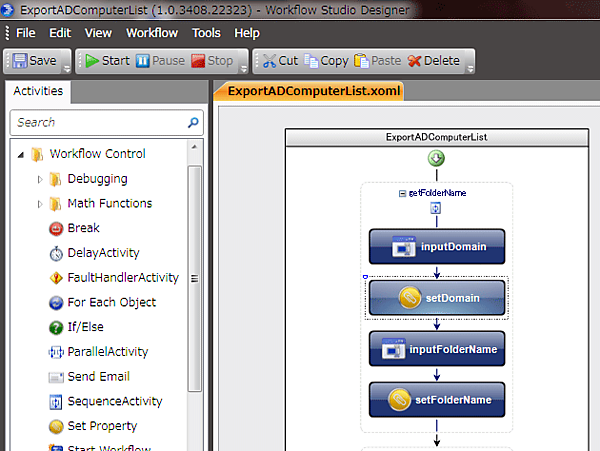600x451 pixels.
Task: Select the Send Email envelope icon
Action: pos(56,377)
